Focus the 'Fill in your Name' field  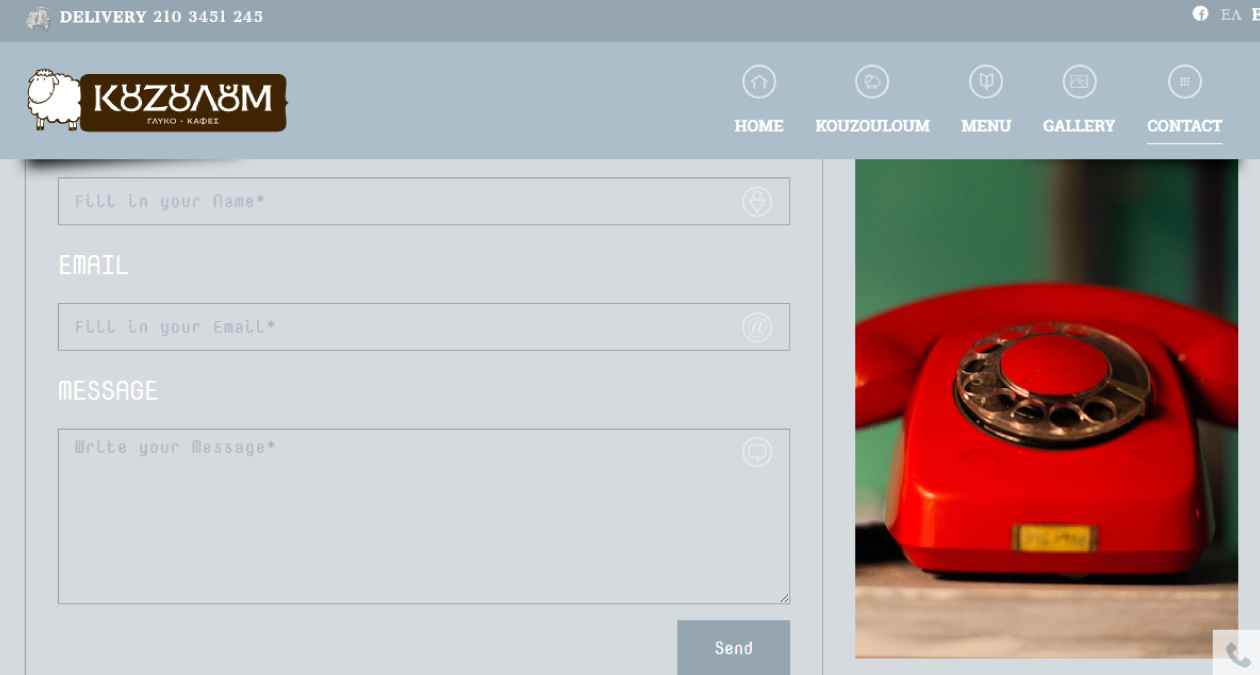click(x=400, y=201)
